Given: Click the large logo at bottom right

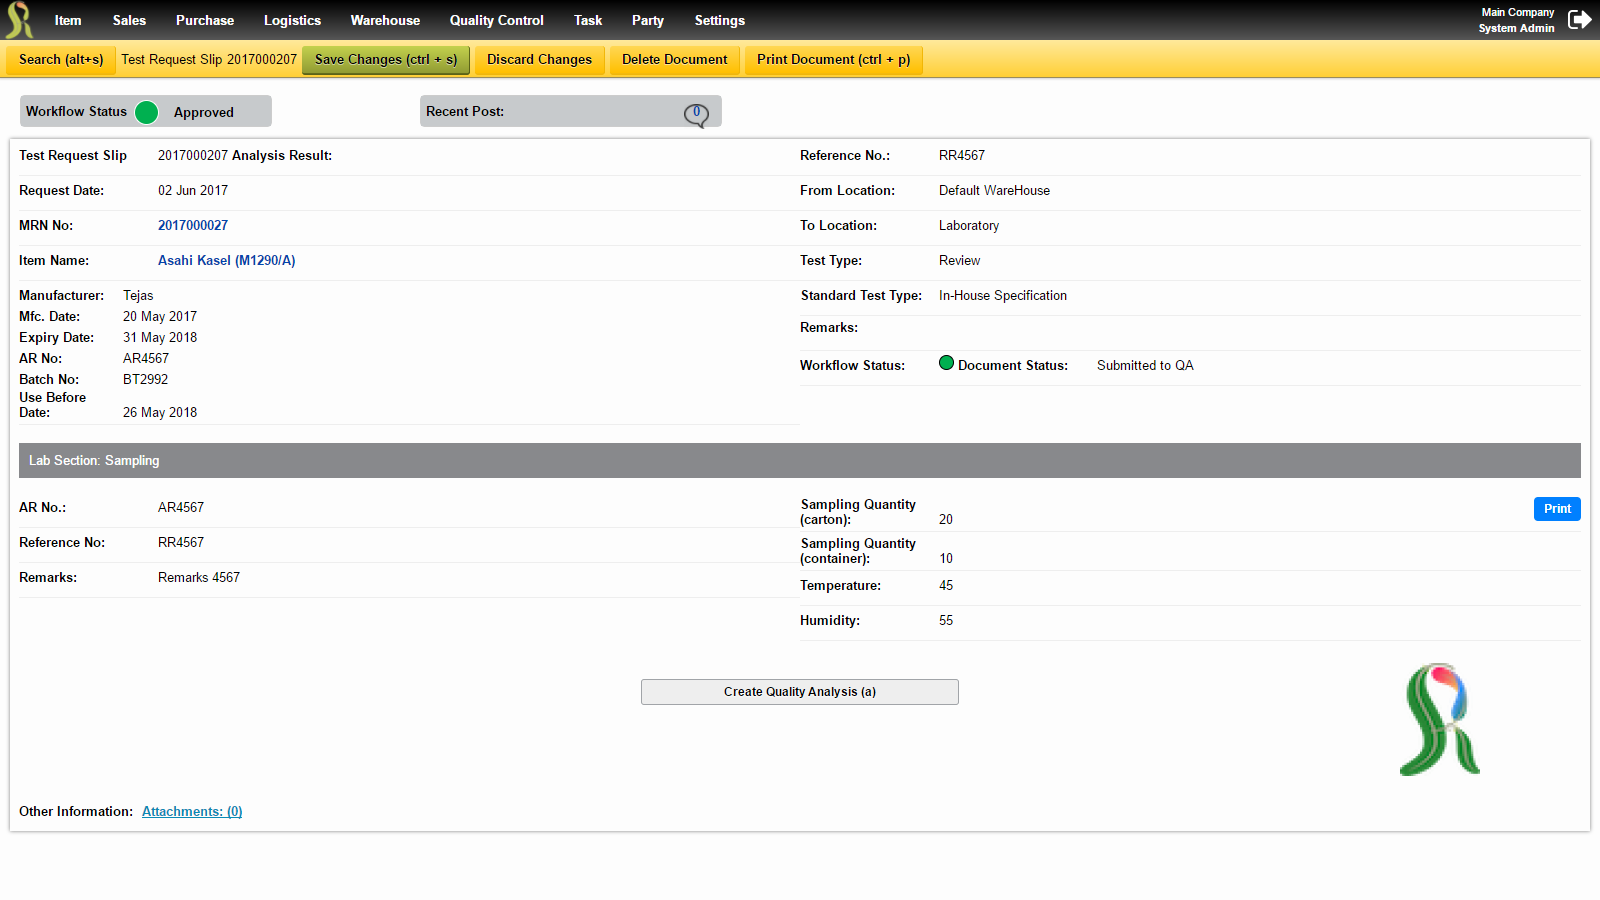Looking at the screenshot, I should click(1440, 719).
